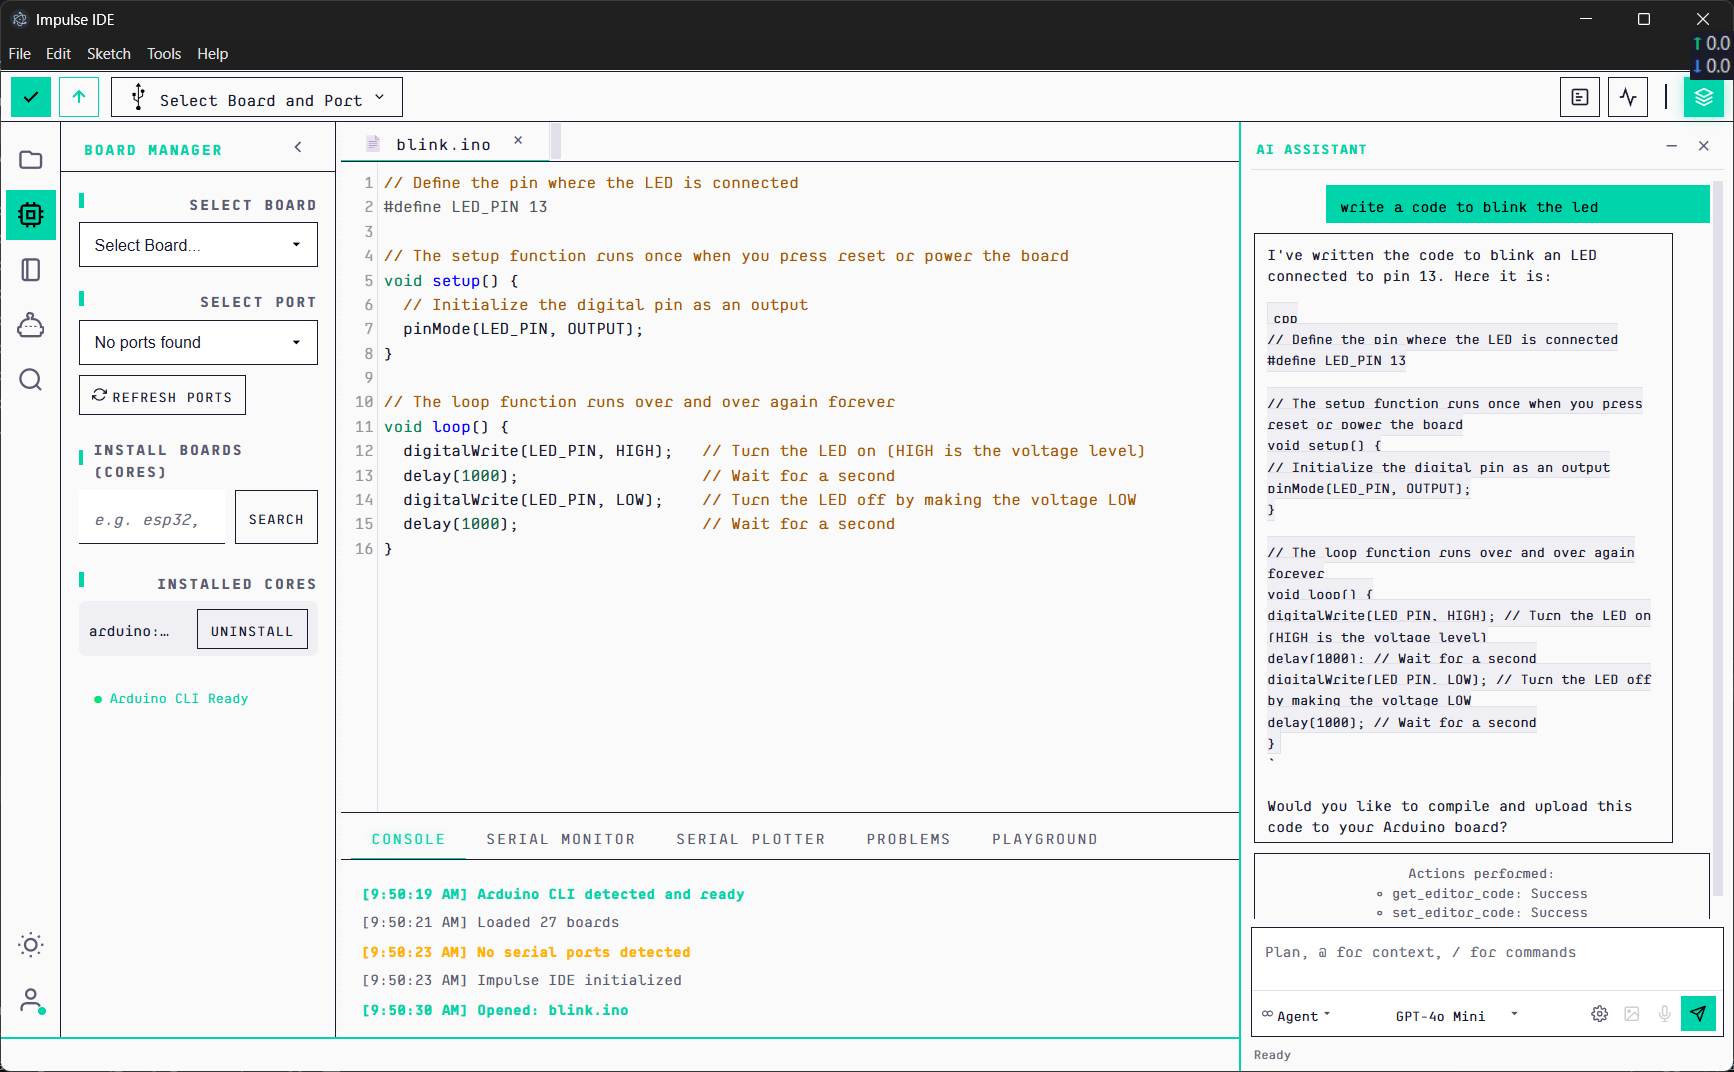The height and width of the screenshot is (1072, 1734).
Task: Expand the Select Board combo box
Action: (198, 245)
